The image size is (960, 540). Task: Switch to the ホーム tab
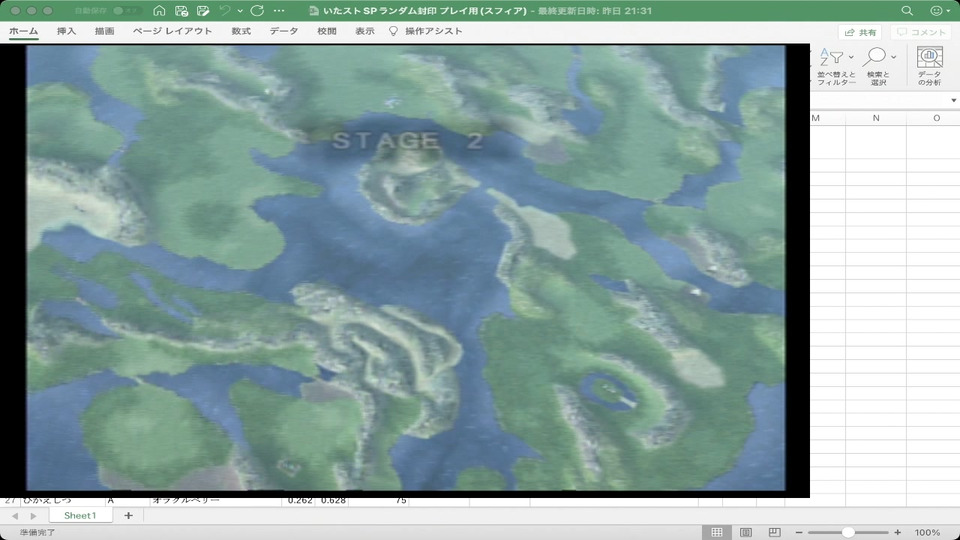pos(23,31)
